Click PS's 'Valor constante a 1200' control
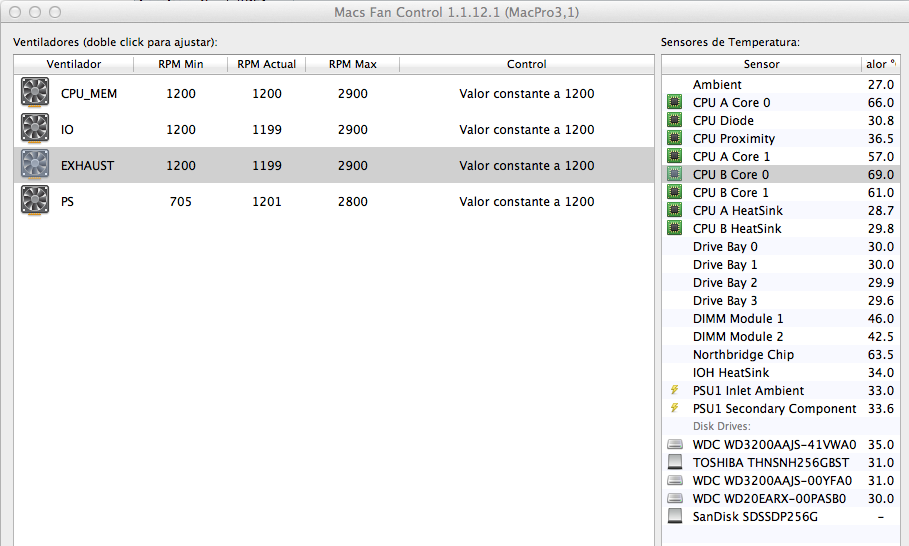Screen dimensions: 909x546 (526, 201)
